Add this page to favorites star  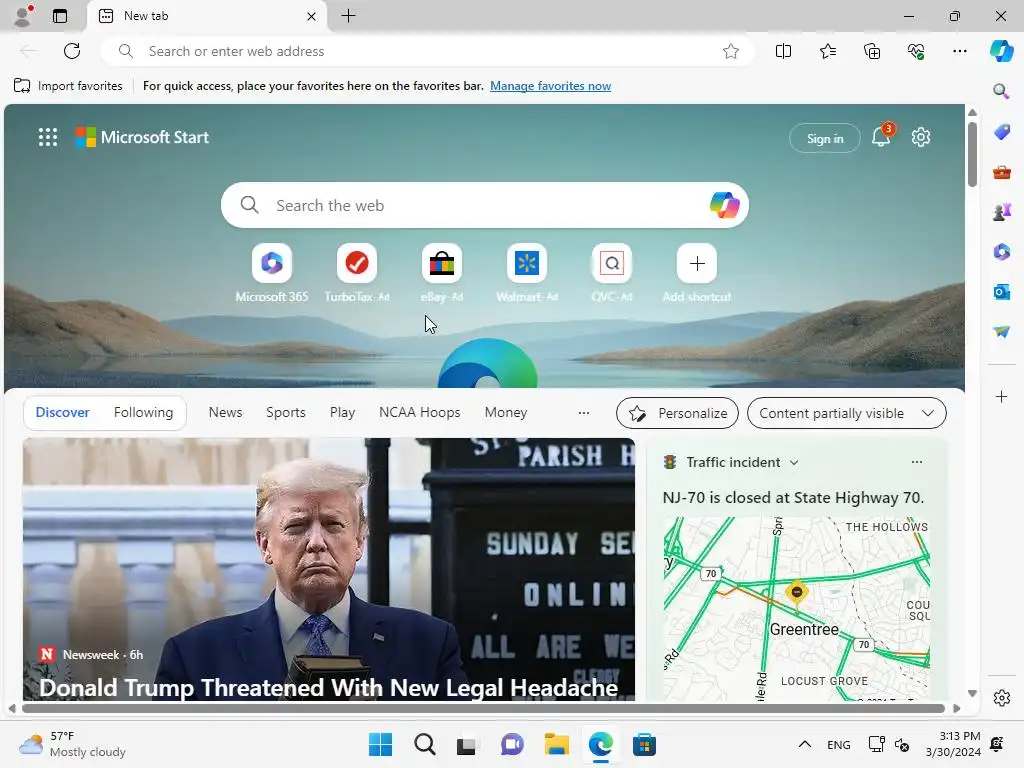click(731, 51)
